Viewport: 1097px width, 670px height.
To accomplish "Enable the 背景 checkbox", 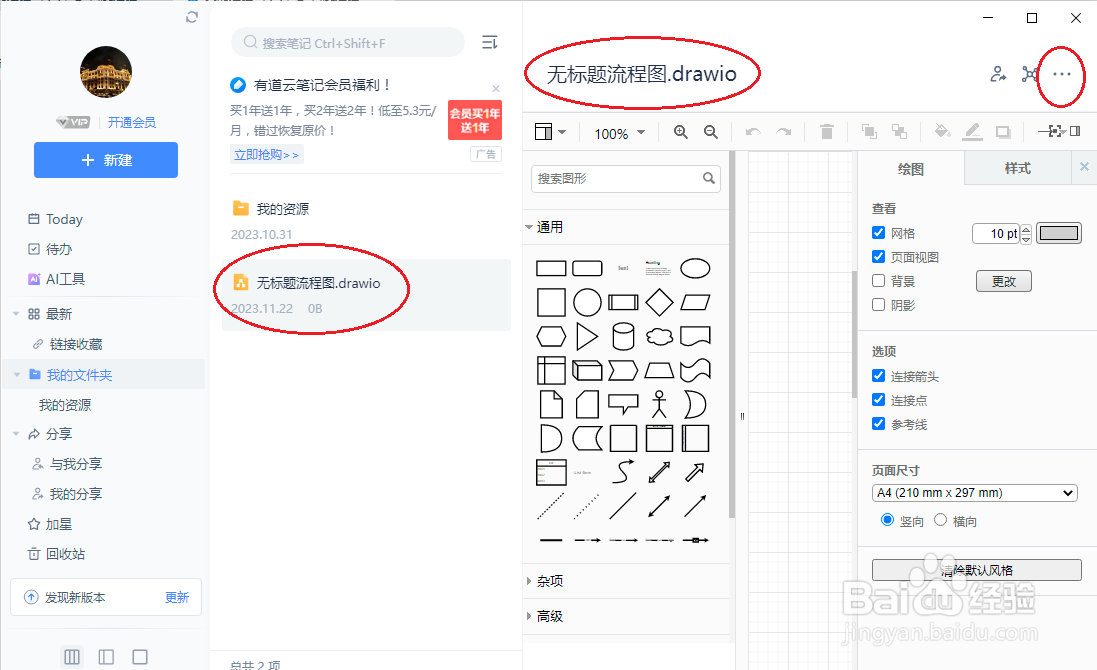I will pyautogui.click(x=879, y=280).
